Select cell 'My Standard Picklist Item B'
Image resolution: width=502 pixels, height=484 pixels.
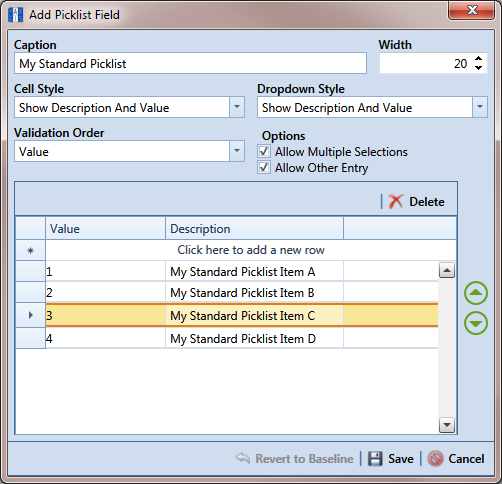(x=254, y=292)
